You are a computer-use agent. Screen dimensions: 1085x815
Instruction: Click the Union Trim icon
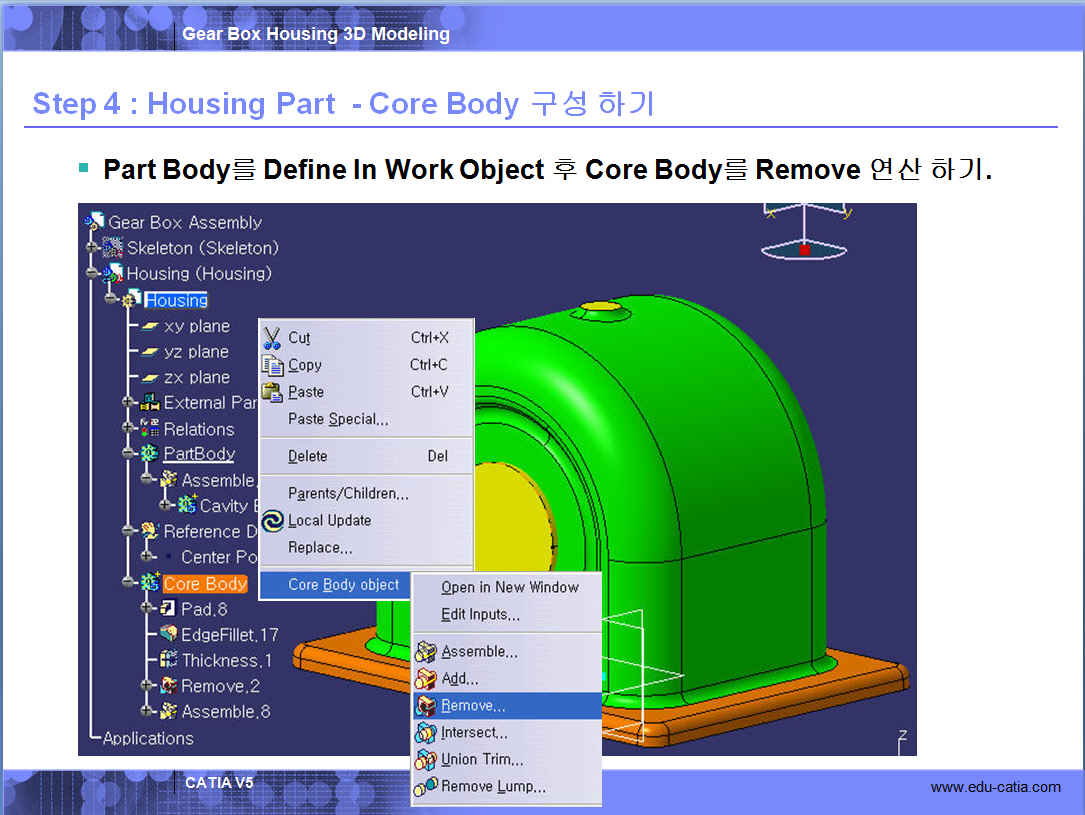426,760
